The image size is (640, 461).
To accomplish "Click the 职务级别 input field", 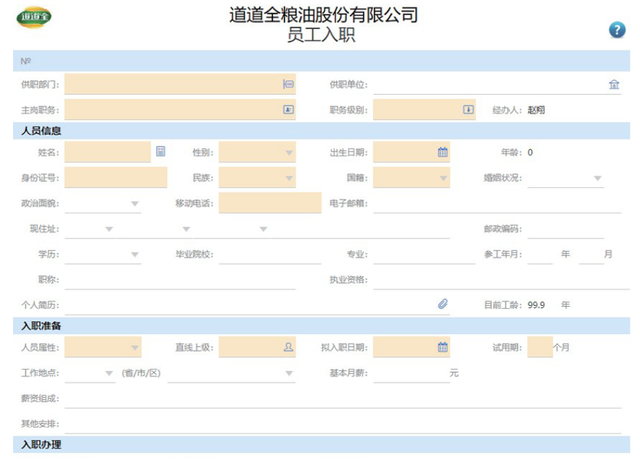I will (424, 109).
